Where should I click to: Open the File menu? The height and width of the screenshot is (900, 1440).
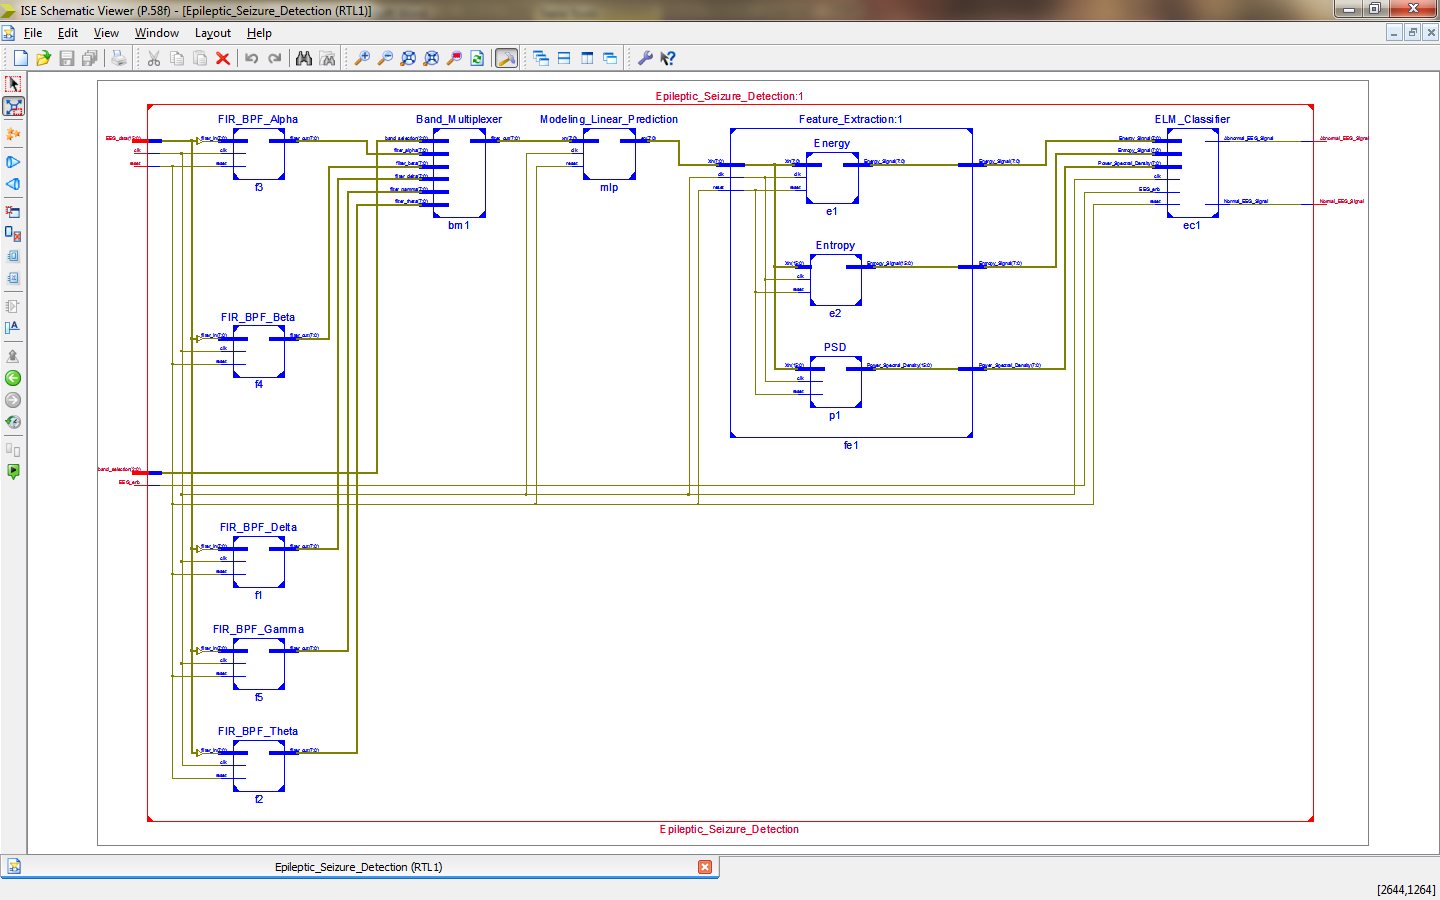[x=33, y=33]
